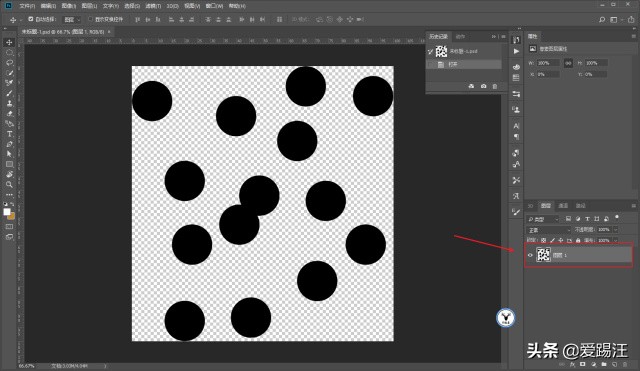Switch to the Actions tab
The image size is (640, 371).
point(460,37)
